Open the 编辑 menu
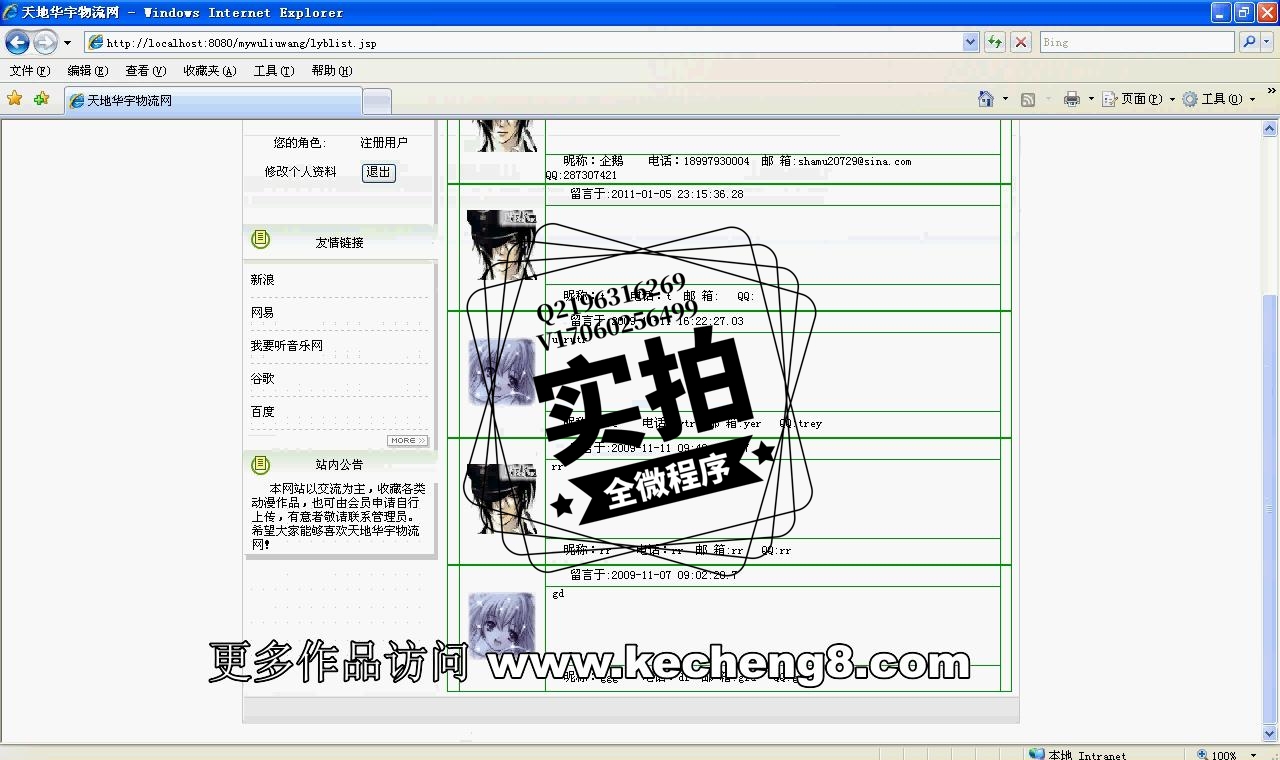 (x=87, y=71)
